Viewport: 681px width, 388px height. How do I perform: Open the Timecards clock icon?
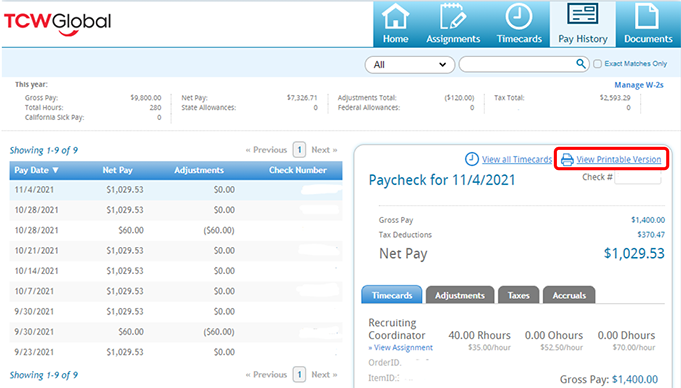click(519, 17)
